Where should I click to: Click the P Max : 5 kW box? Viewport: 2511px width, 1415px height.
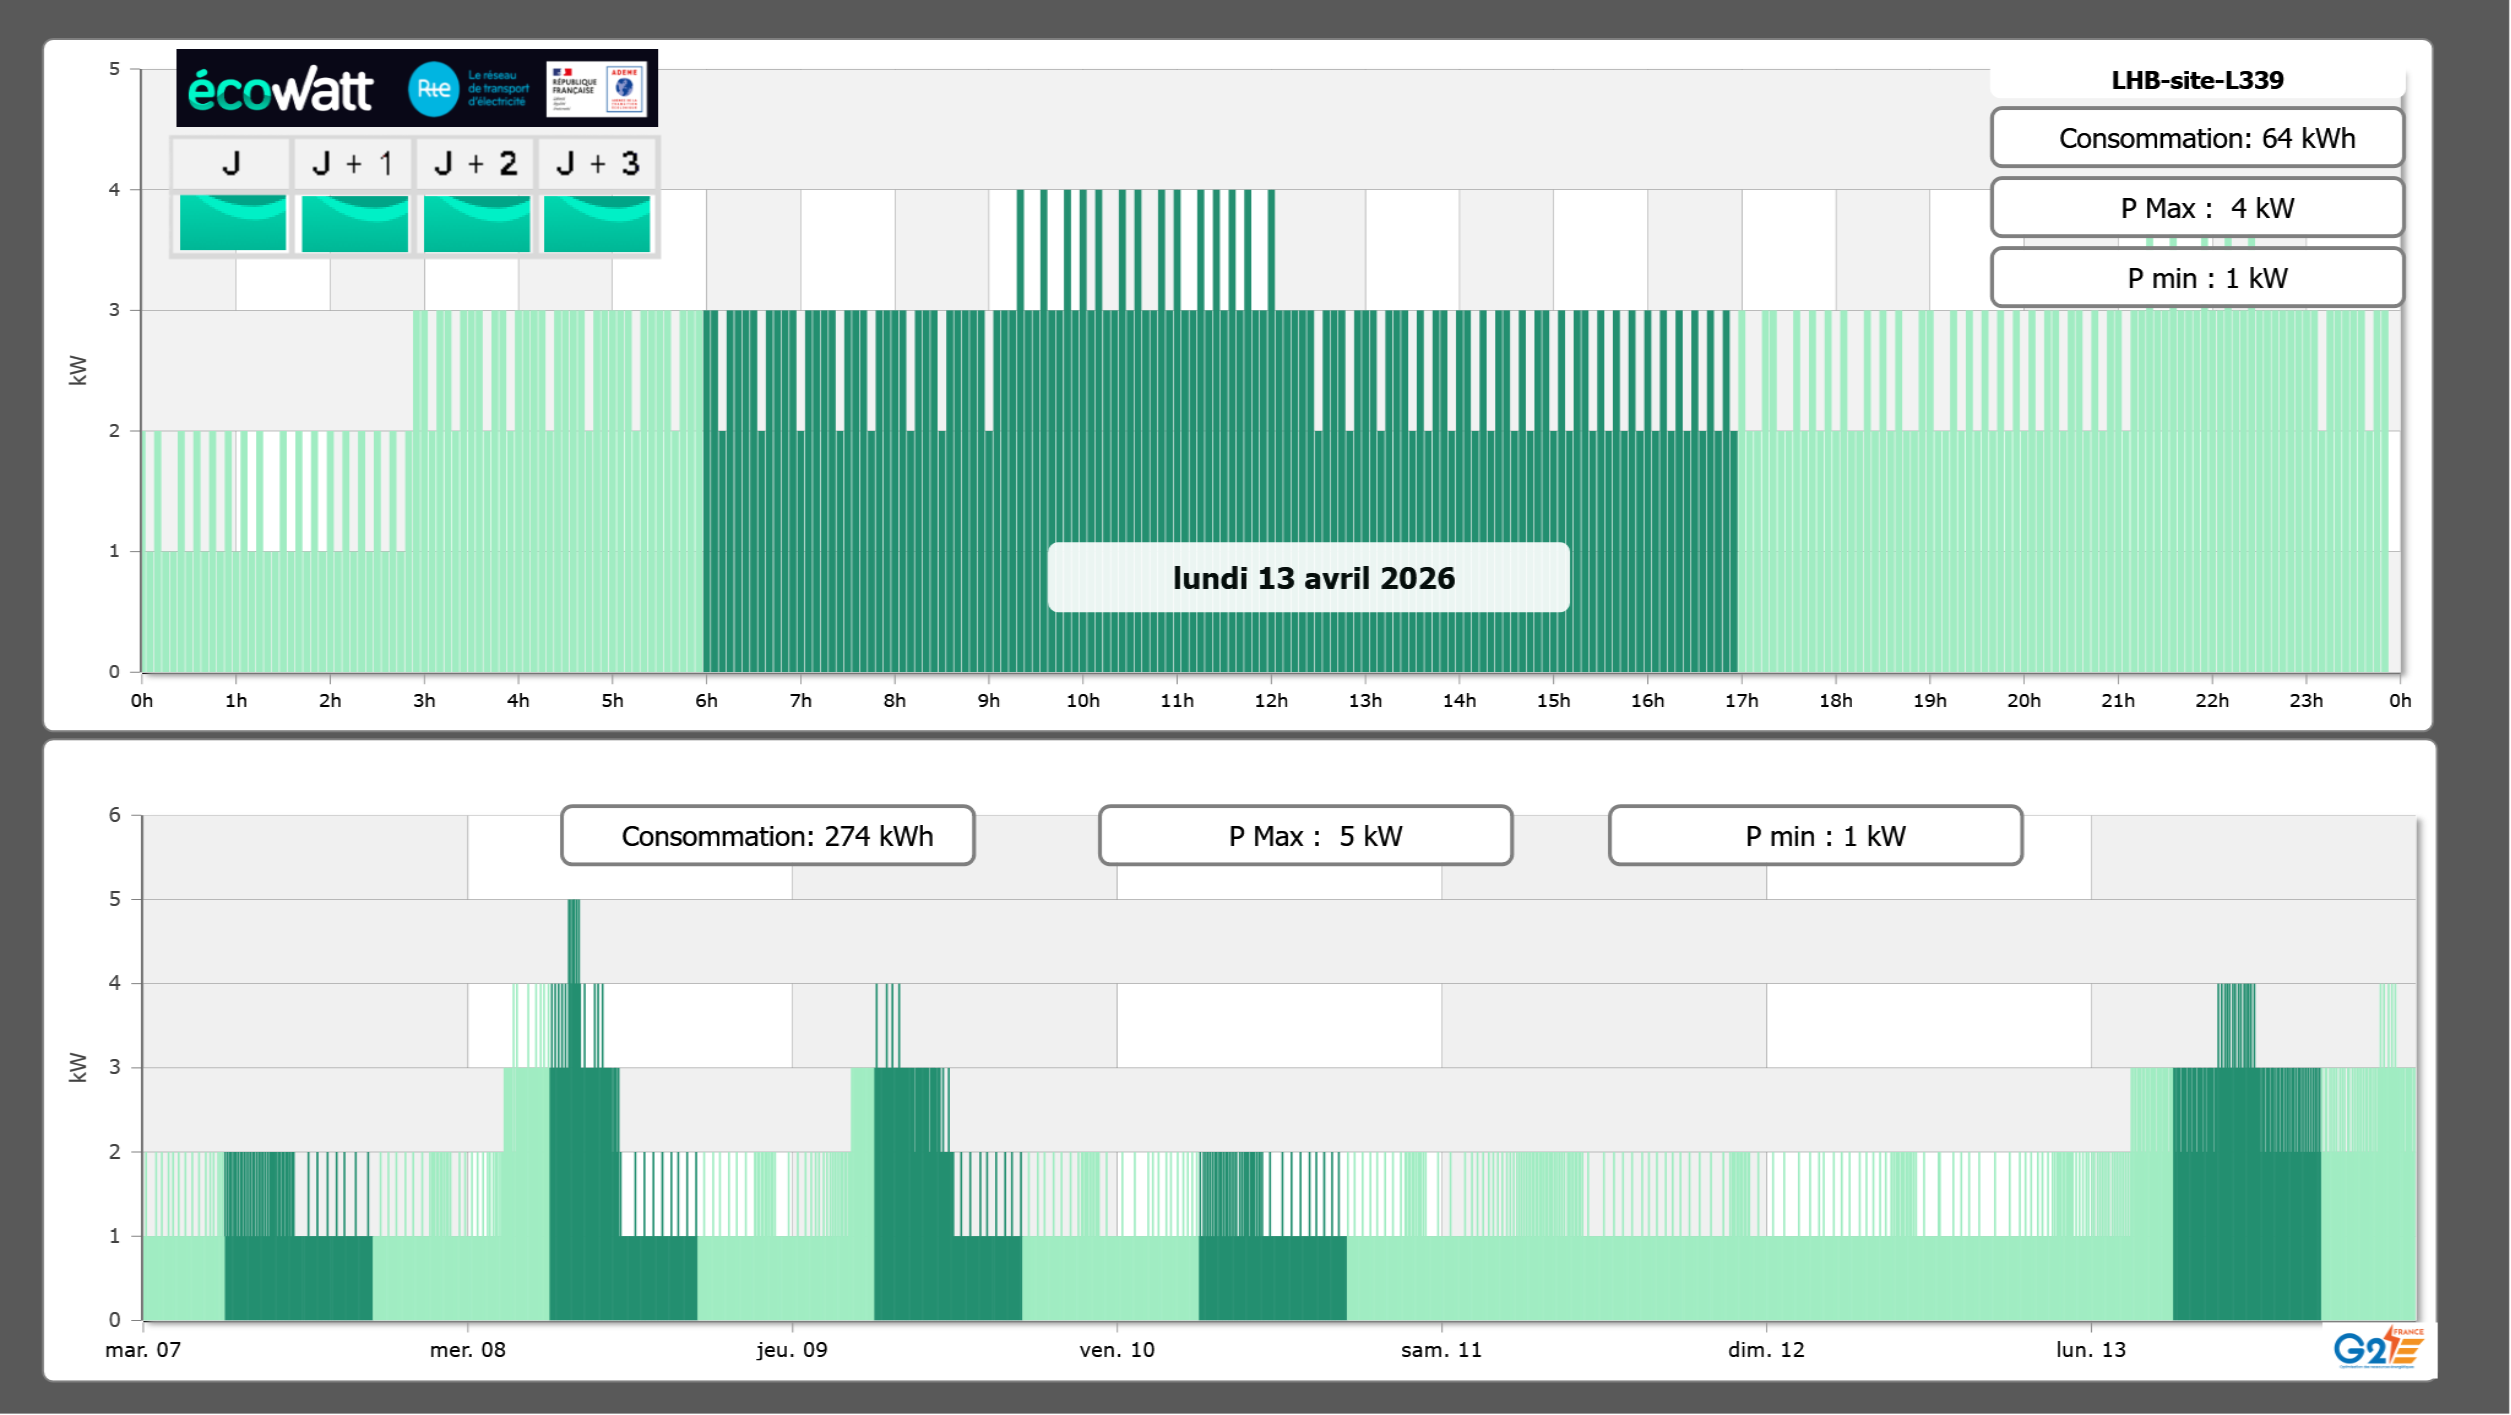coord(1305,836)
